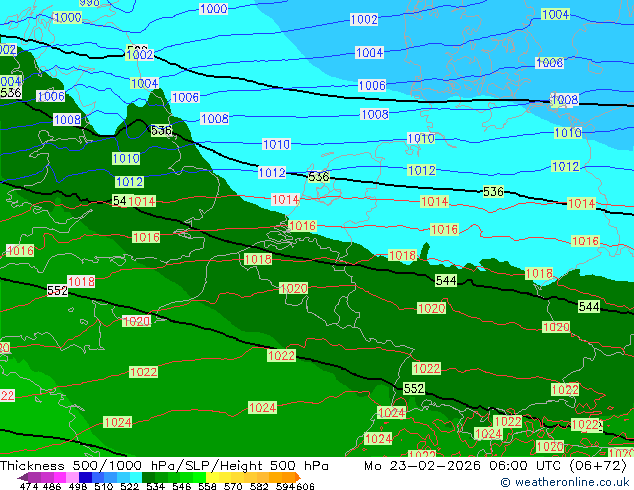Viewport: 634px width, 490px height.
Task: Click the '1024' label at bottom left area
Action: (x=118, y=422)
